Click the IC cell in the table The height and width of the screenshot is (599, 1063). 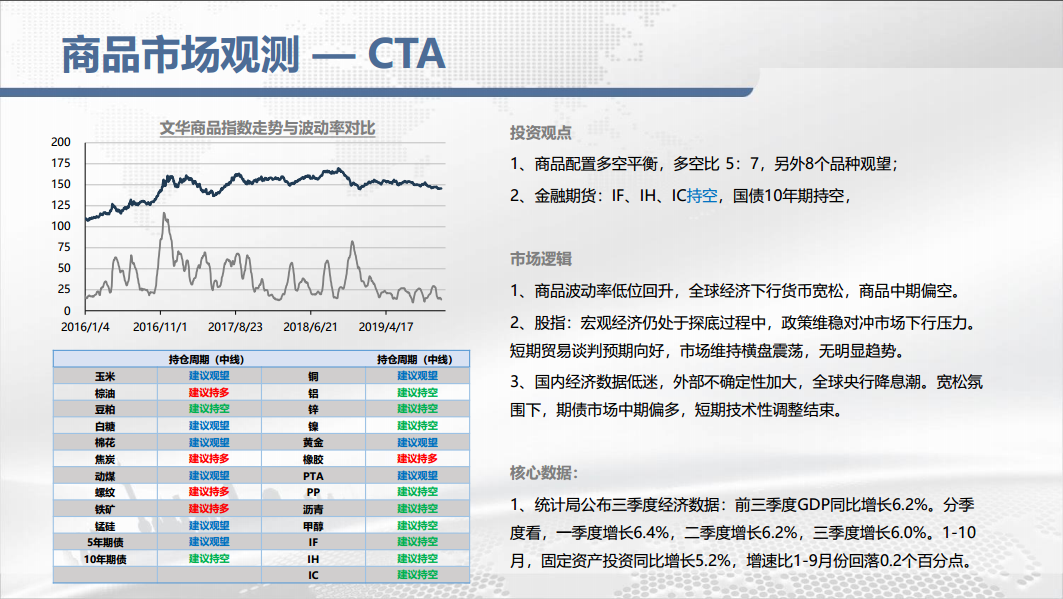[313, 575]
